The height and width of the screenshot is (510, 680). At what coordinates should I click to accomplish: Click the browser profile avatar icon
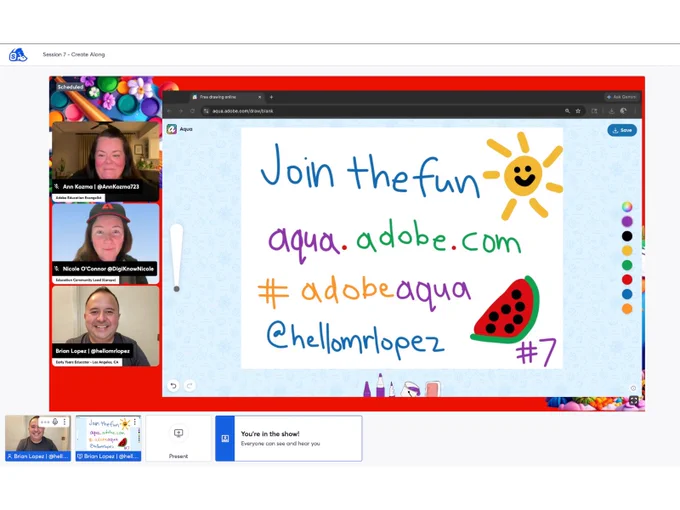tap(623, 111)
